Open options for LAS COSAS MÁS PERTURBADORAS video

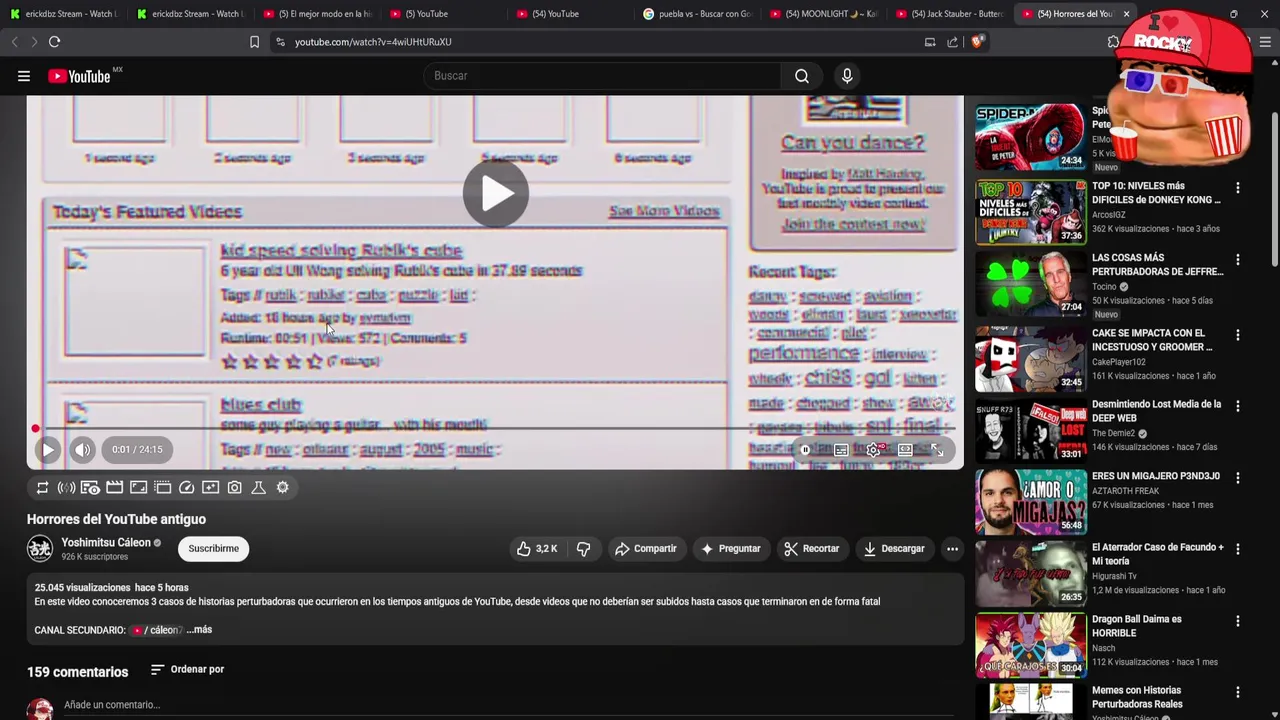[1237, 260]
